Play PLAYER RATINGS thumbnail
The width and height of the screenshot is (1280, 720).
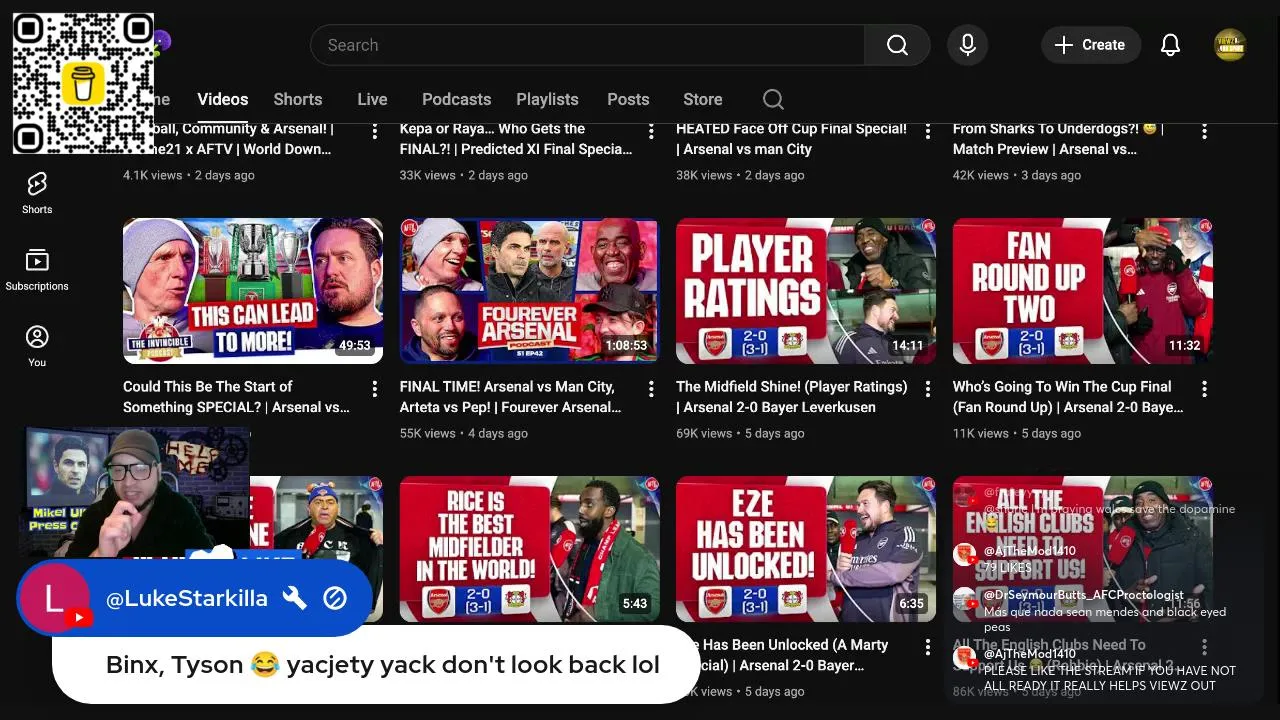tap(806, 291)
